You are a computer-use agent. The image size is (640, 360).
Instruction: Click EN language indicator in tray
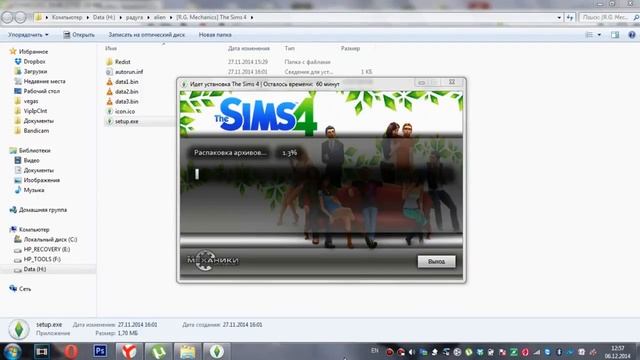[374, 351]
